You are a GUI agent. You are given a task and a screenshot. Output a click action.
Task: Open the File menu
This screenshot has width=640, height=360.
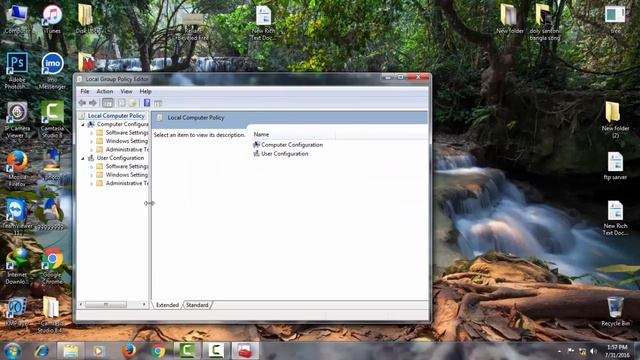click(84, 91)
